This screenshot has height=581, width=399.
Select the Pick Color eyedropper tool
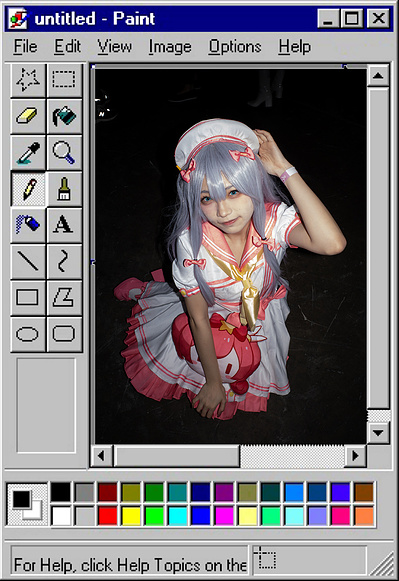[28, 152]
